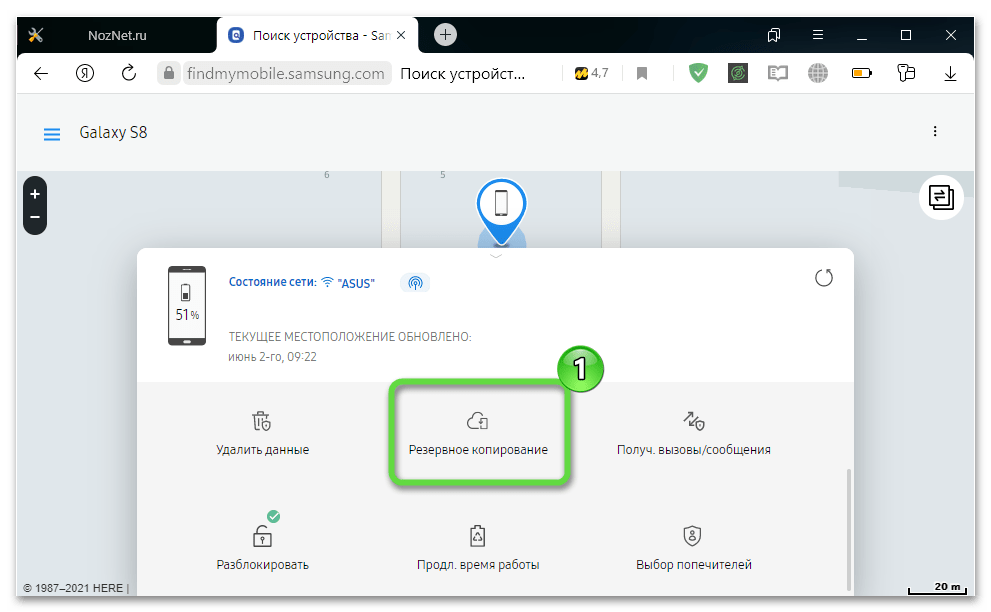
Task: Zoom out the map with minus button
Action: (x=35, y=217)
